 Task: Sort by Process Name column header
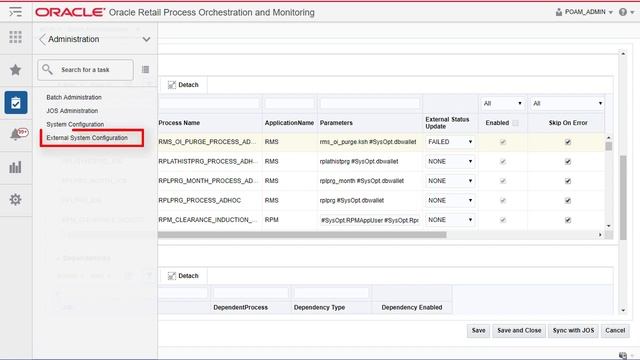pyautogui.click(x=179, y=123)
